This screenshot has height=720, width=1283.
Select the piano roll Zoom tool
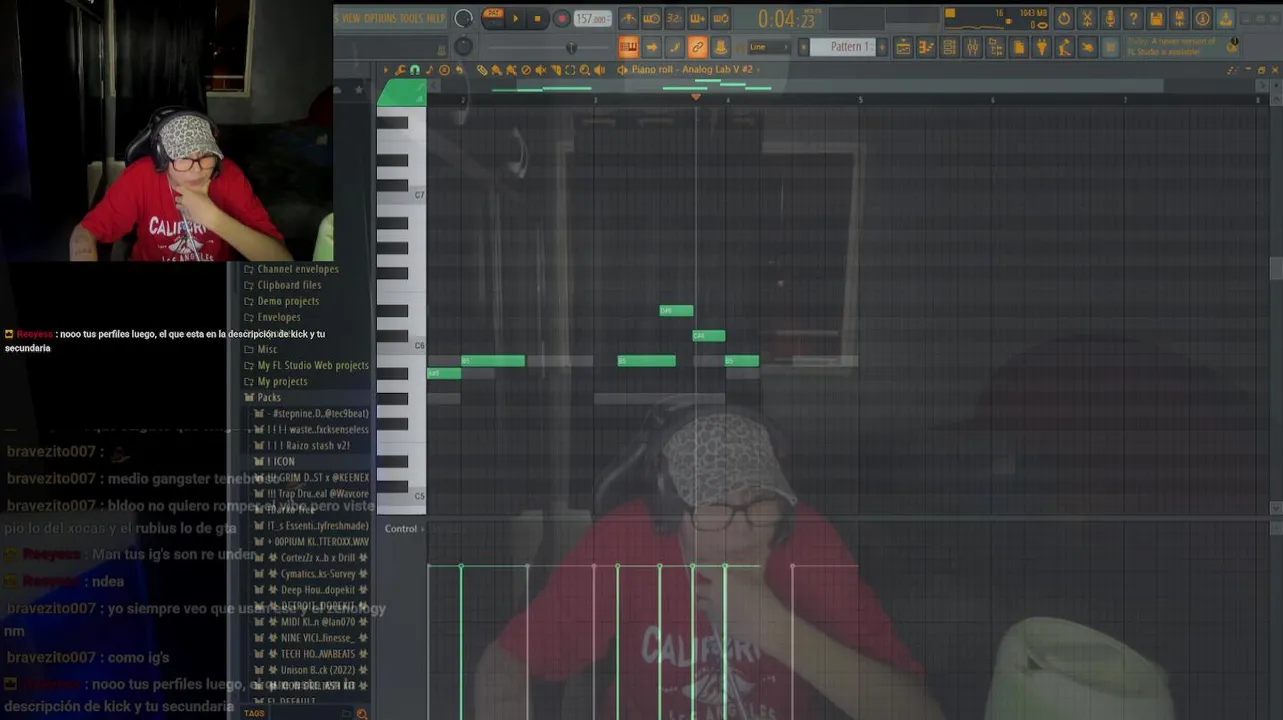pos(585,70)
